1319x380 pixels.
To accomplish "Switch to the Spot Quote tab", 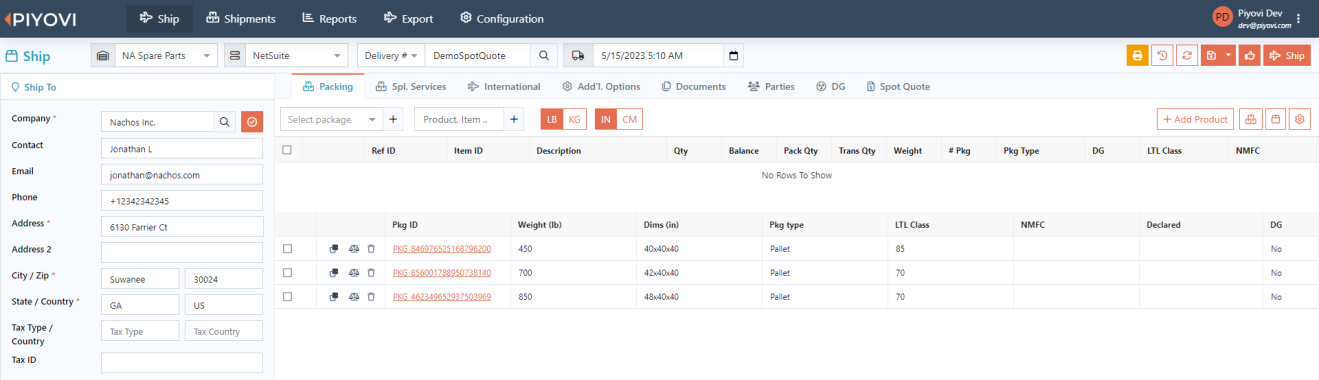I will (898, 86).
